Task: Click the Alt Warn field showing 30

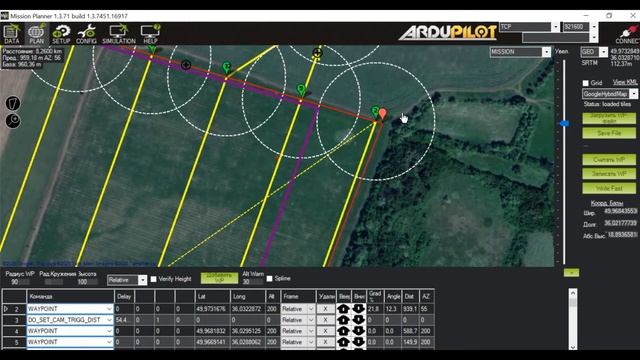Action: pyautogui.click(x=252, y=282)
